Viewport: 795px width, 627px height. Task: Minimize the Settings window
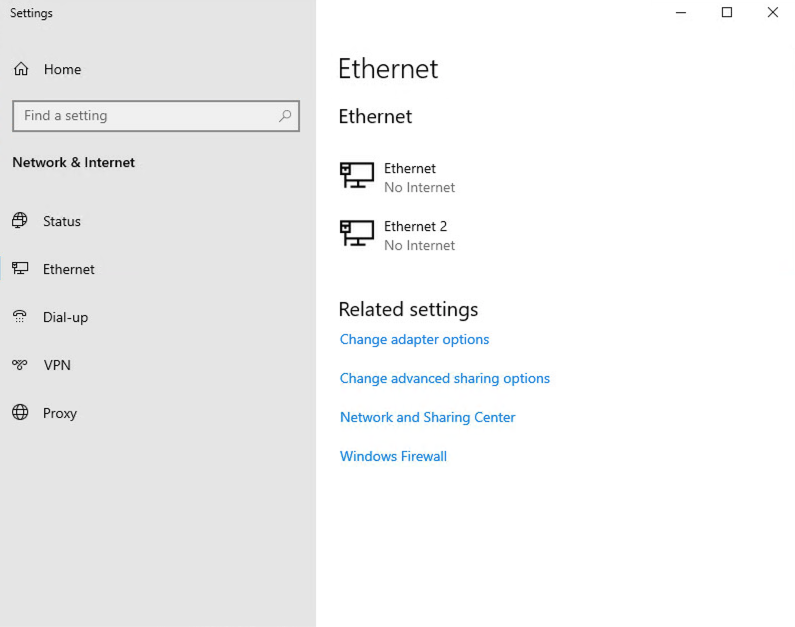point(681,12)
